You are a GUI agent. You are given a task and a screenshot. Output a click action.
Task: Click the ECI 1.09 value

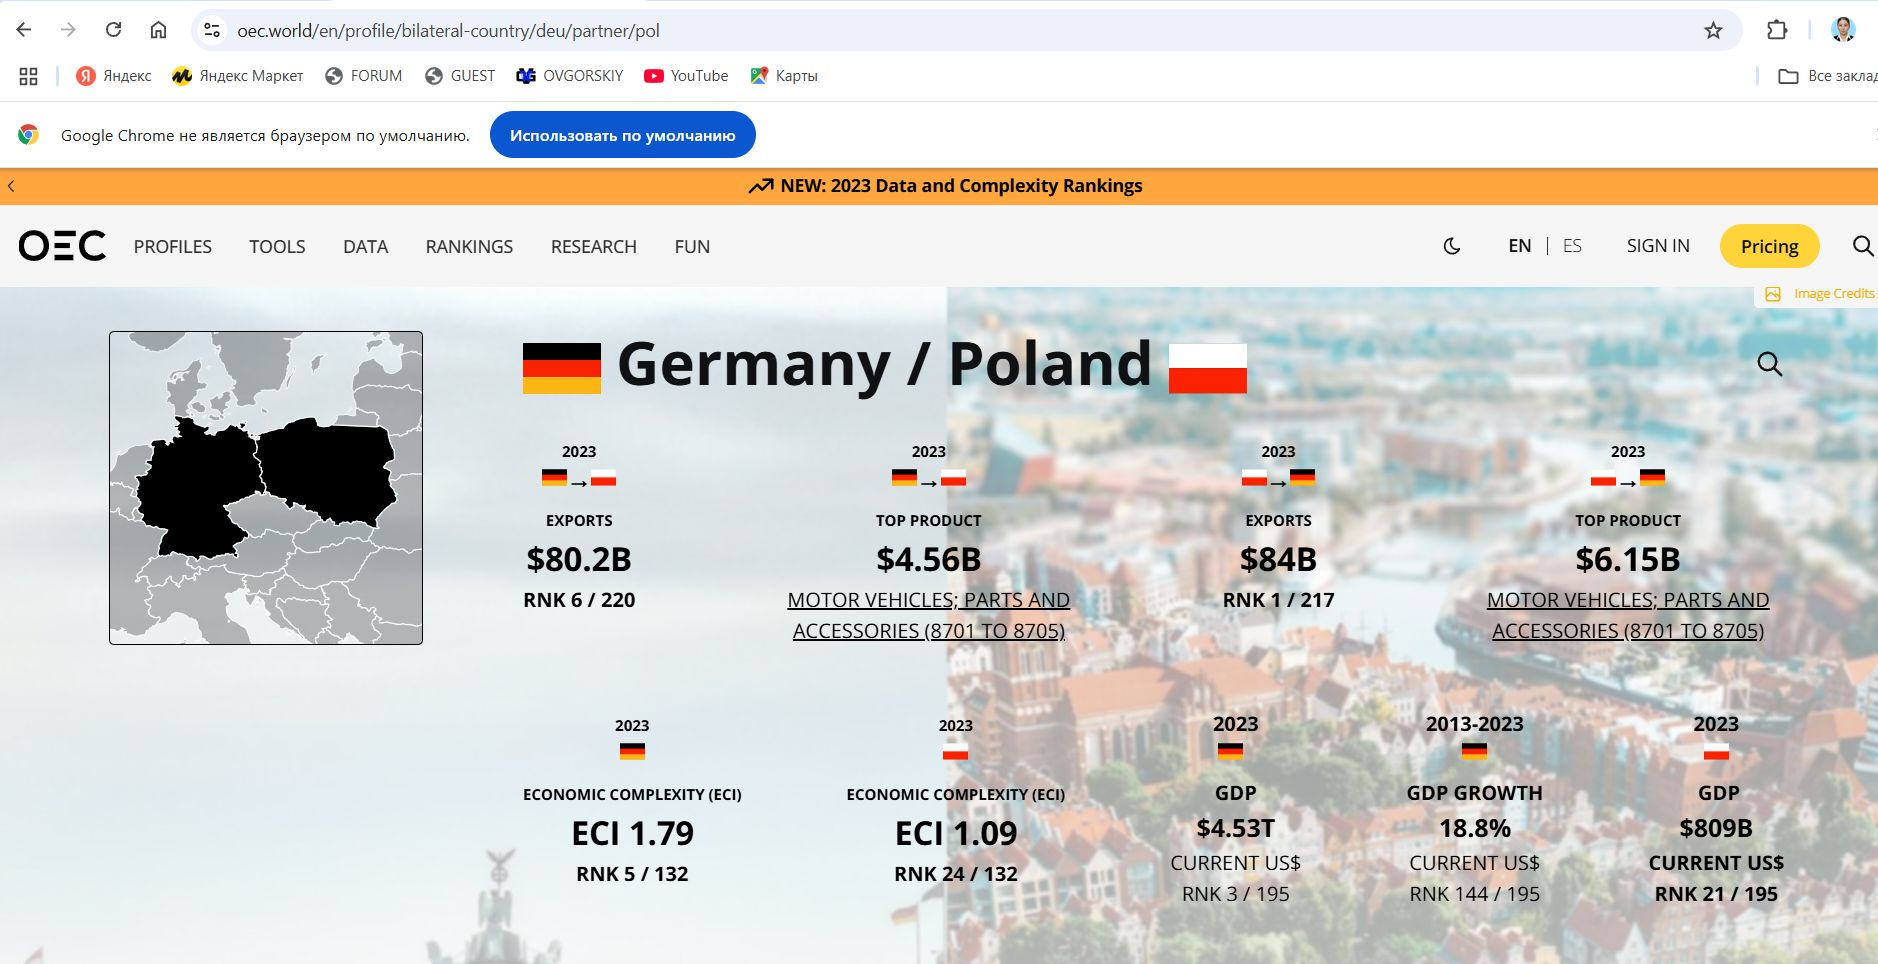pos(955,833)
